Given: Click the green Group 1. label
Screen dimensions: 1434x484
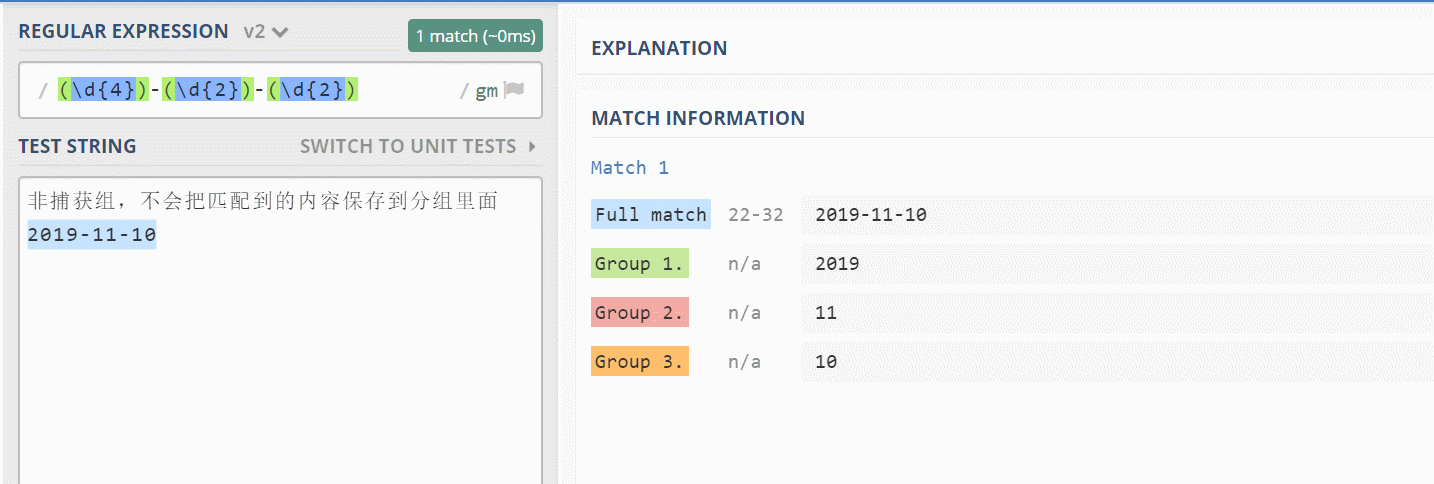Looking at the screenshot, I should [x=640, y=264].
